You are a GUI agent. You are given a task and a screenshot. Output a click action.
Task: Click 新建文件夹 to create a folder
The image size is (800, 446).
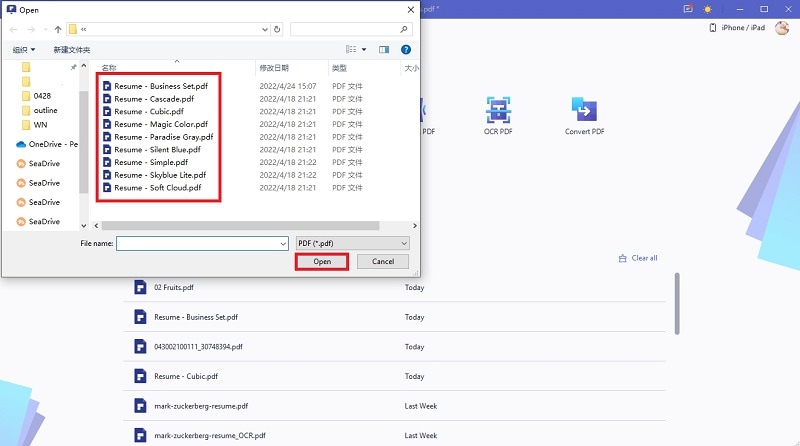click(x=72, y=49)
